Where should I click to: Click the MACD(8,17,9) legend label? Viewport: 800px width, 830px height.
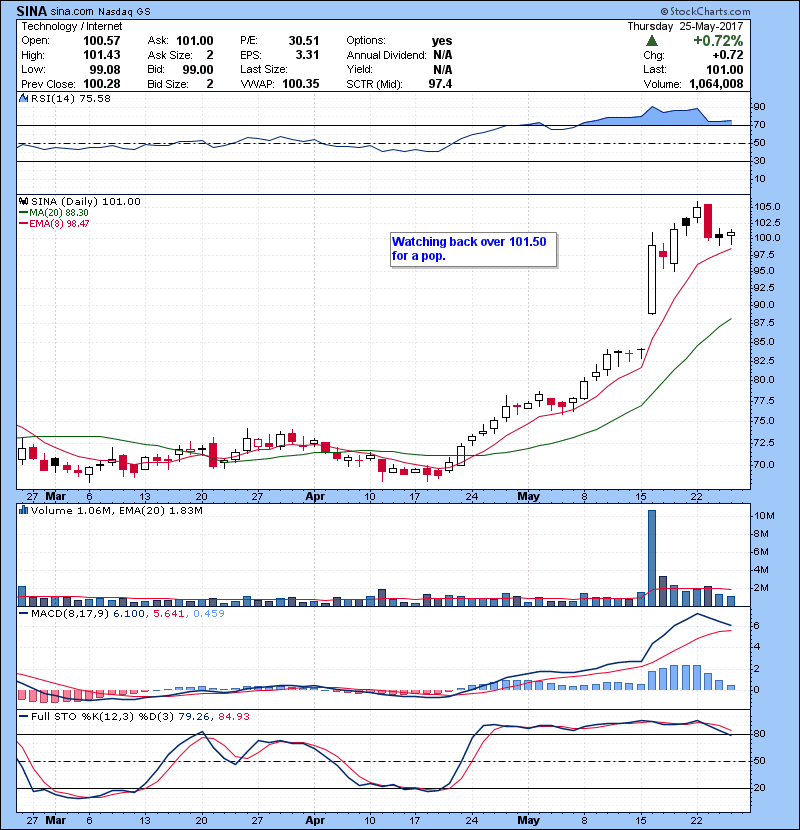(70, 614)
